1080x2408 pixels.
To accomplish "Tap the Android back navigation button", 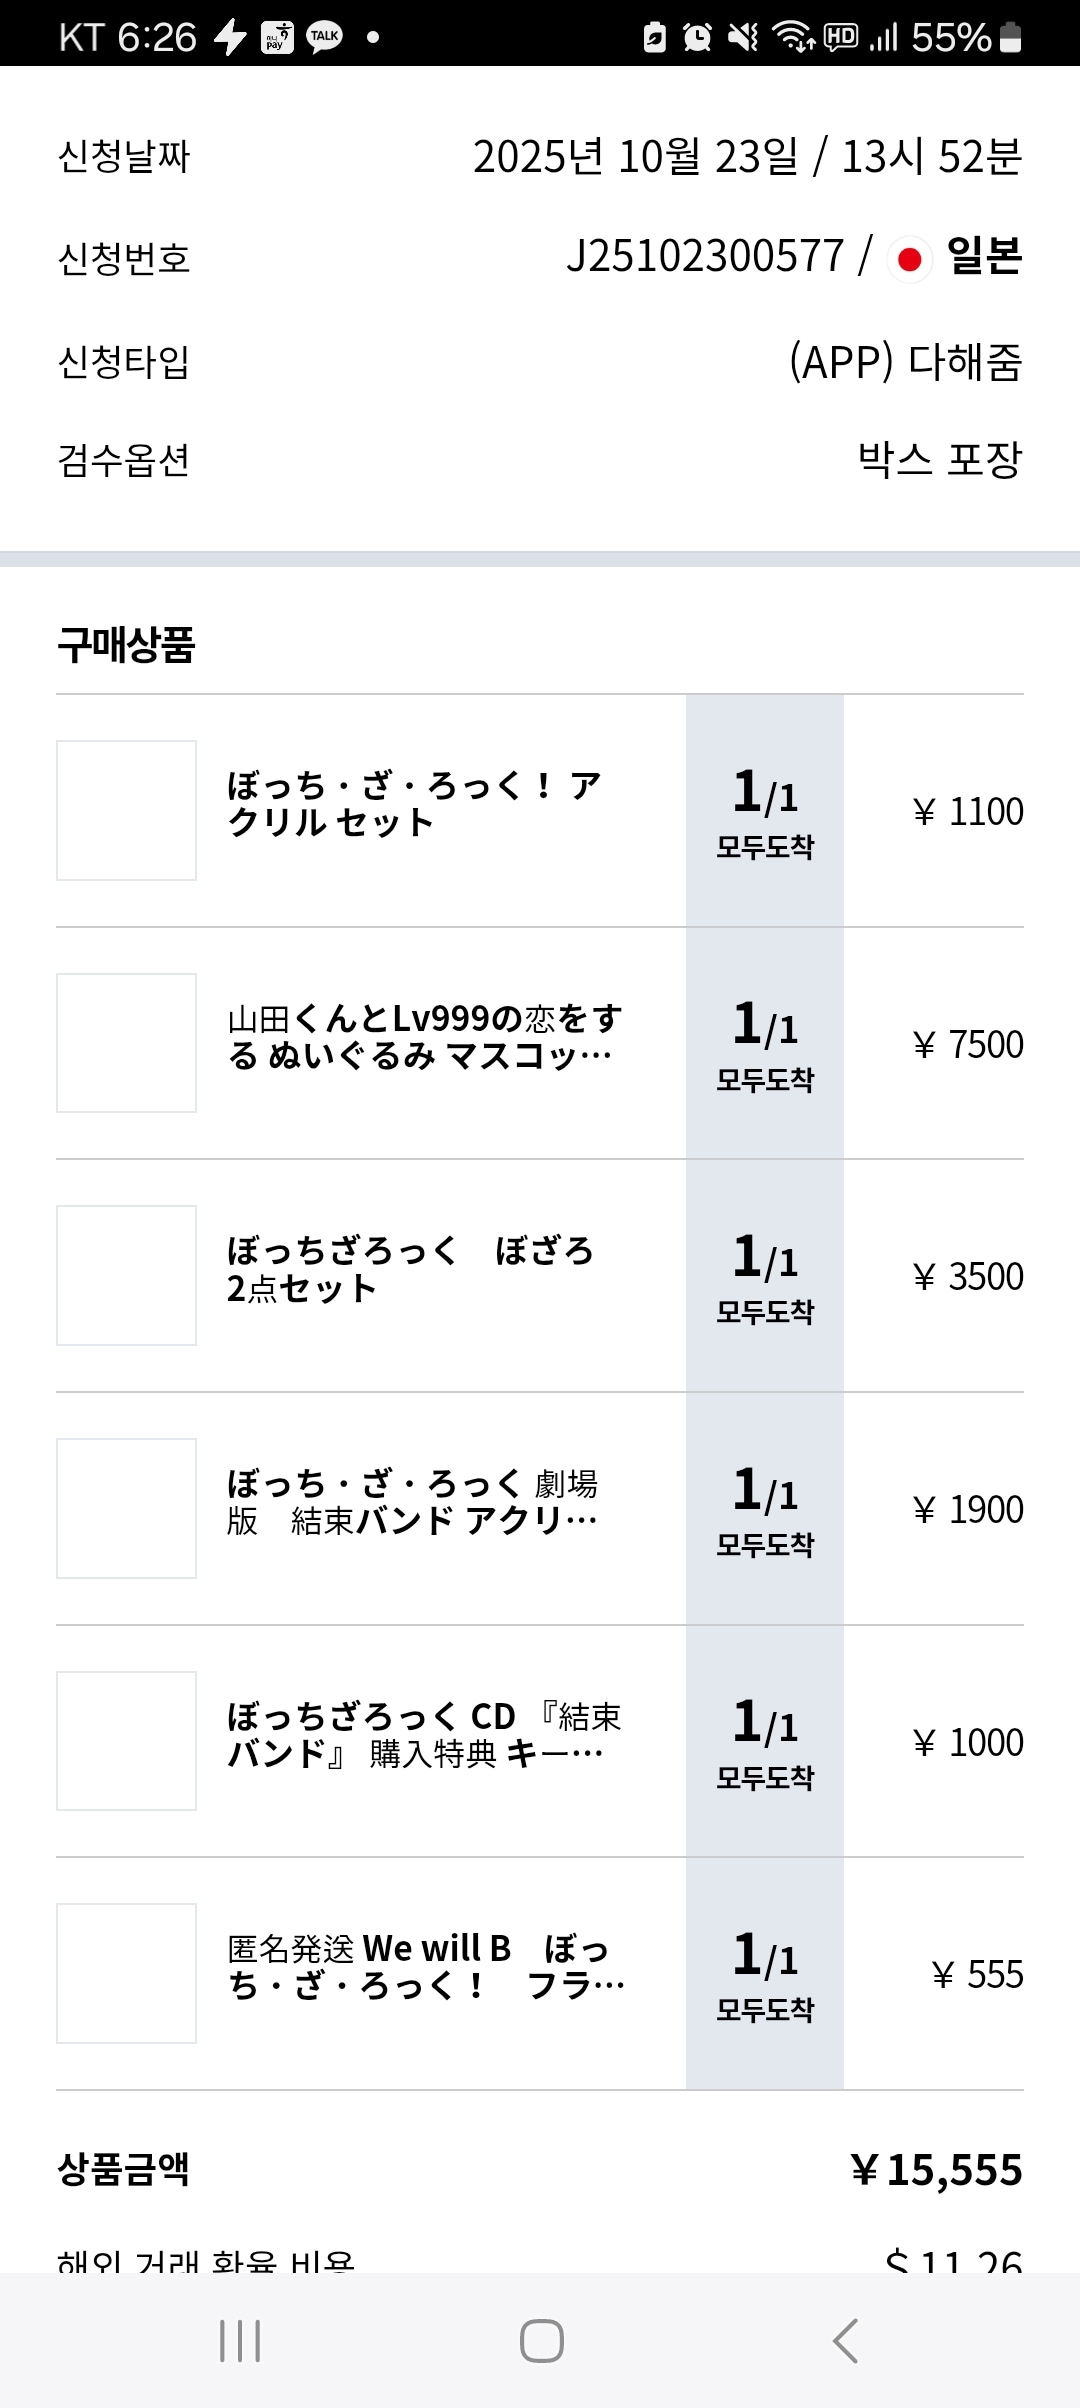I will [x=845, y=2341].
